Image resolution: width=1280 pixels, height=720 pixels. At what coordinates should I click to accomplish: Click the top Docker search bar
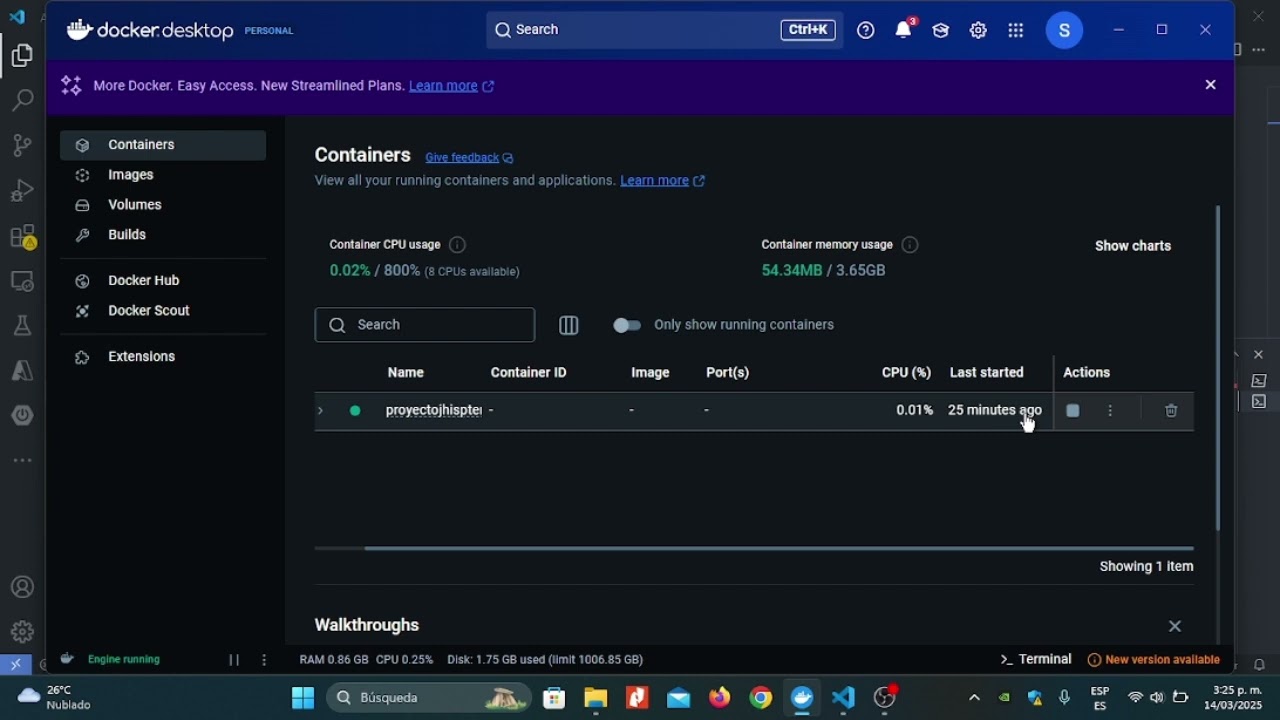click(665, 30)
